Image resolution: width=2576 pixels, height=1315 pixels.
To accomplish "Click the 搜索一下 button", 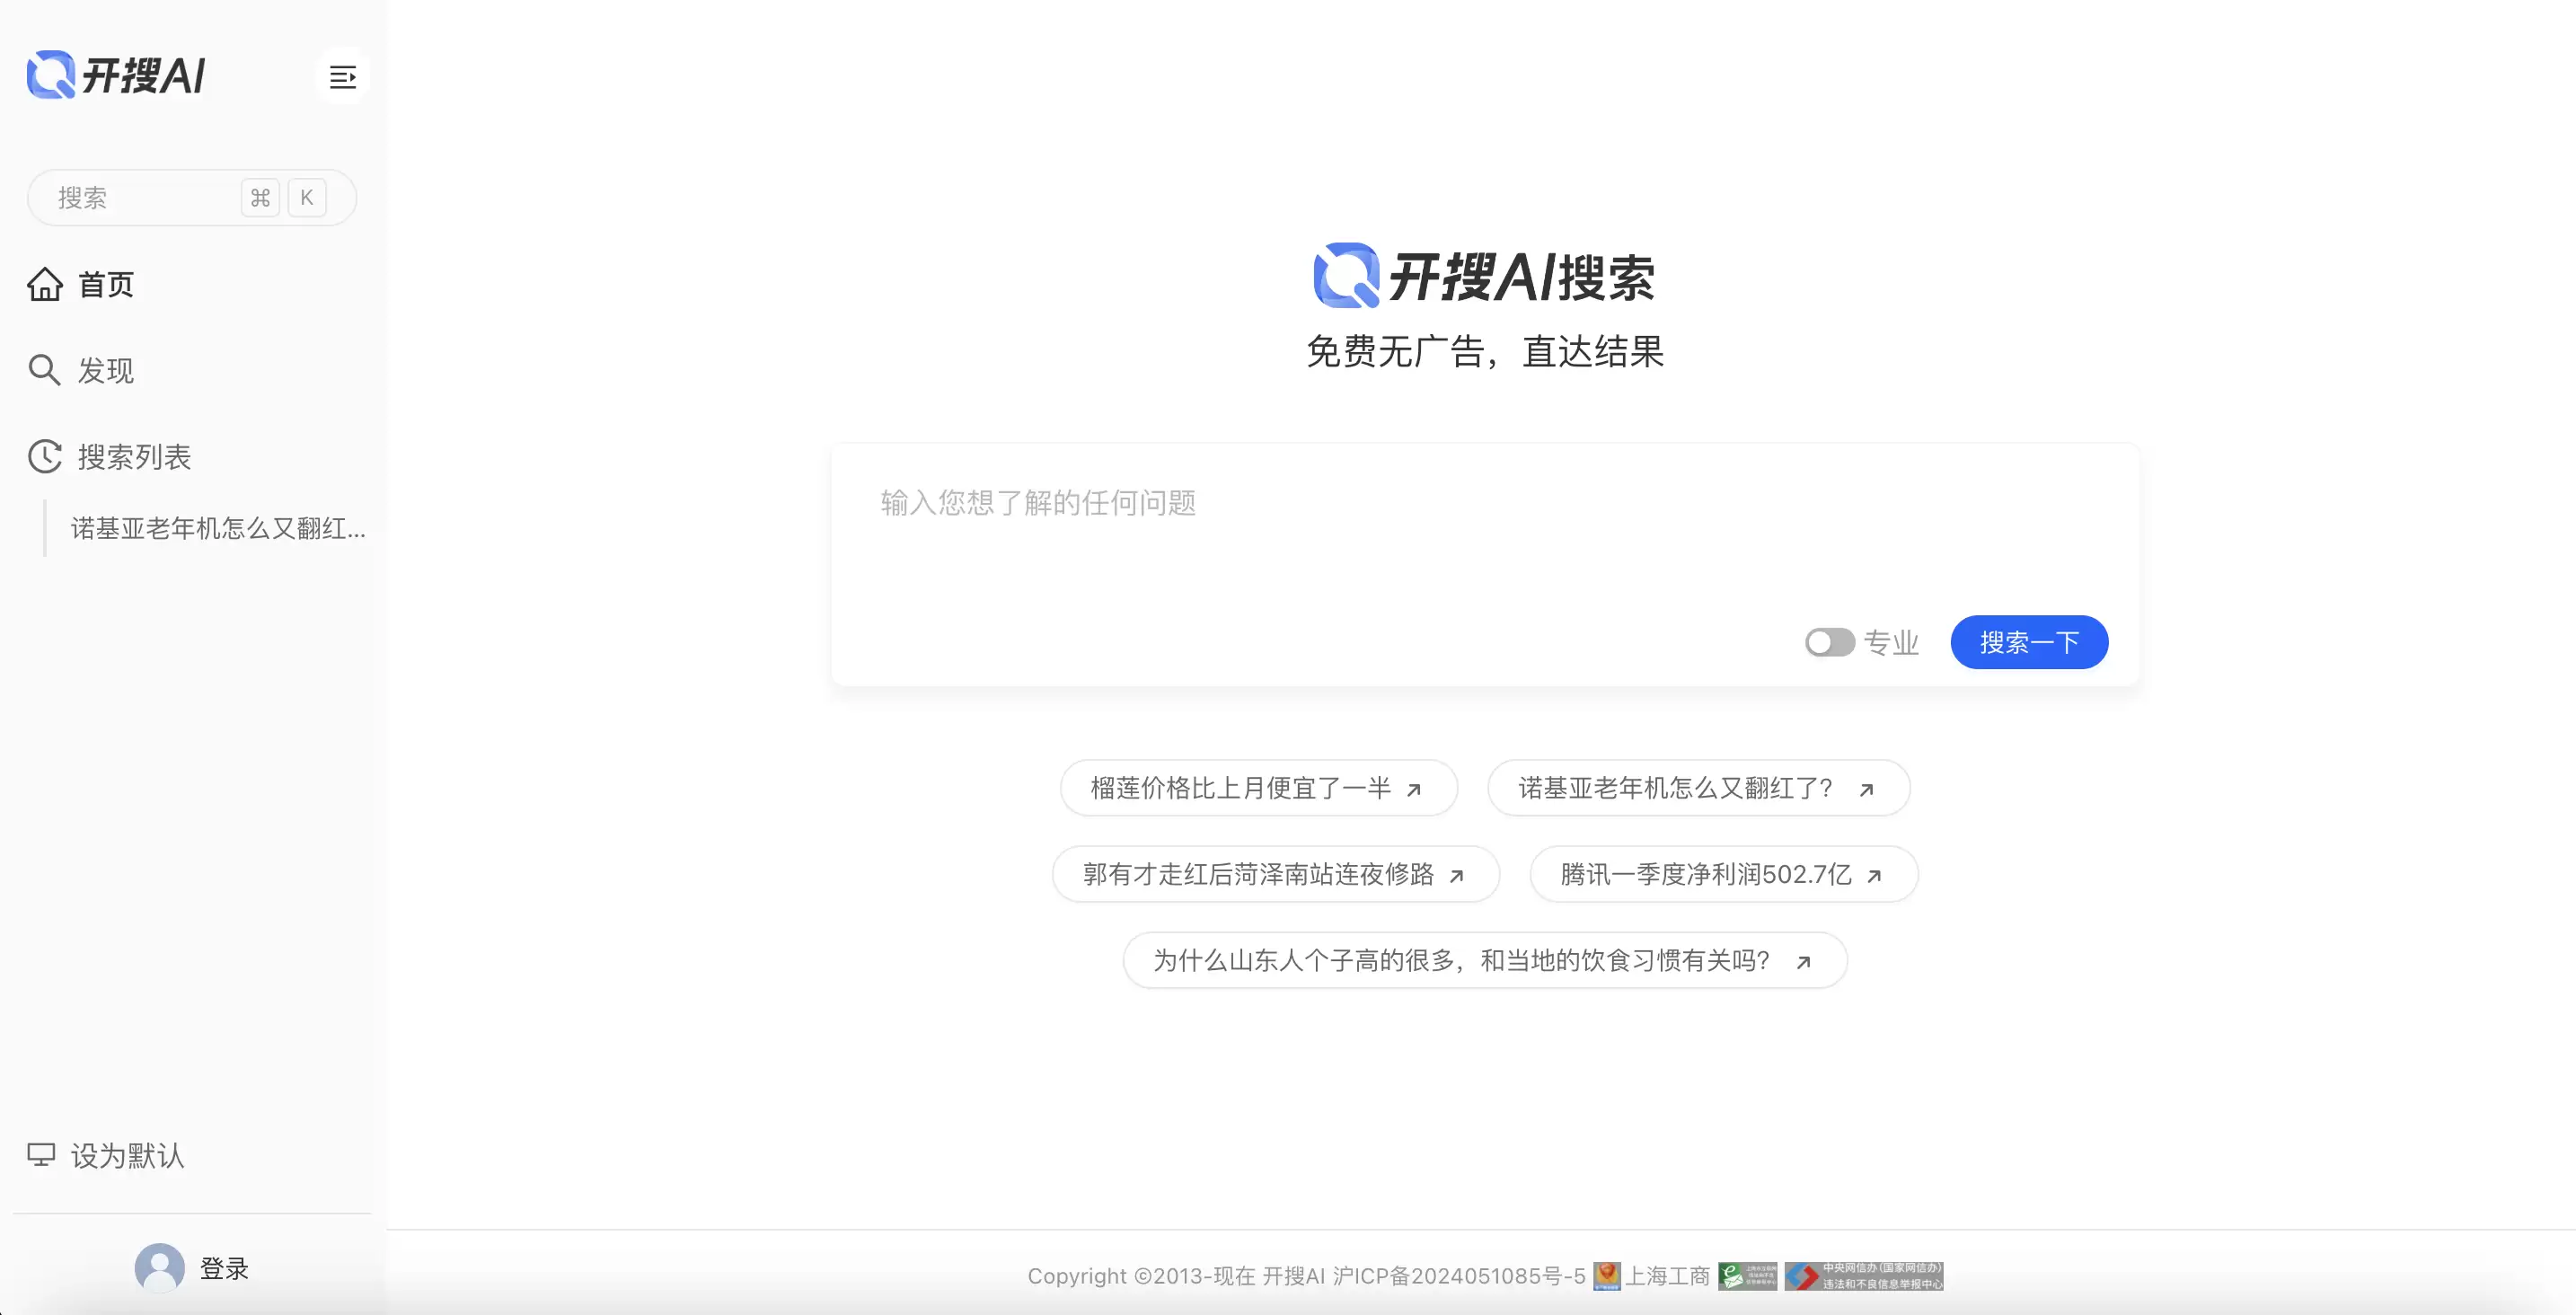I will [x=2029, y=642].
